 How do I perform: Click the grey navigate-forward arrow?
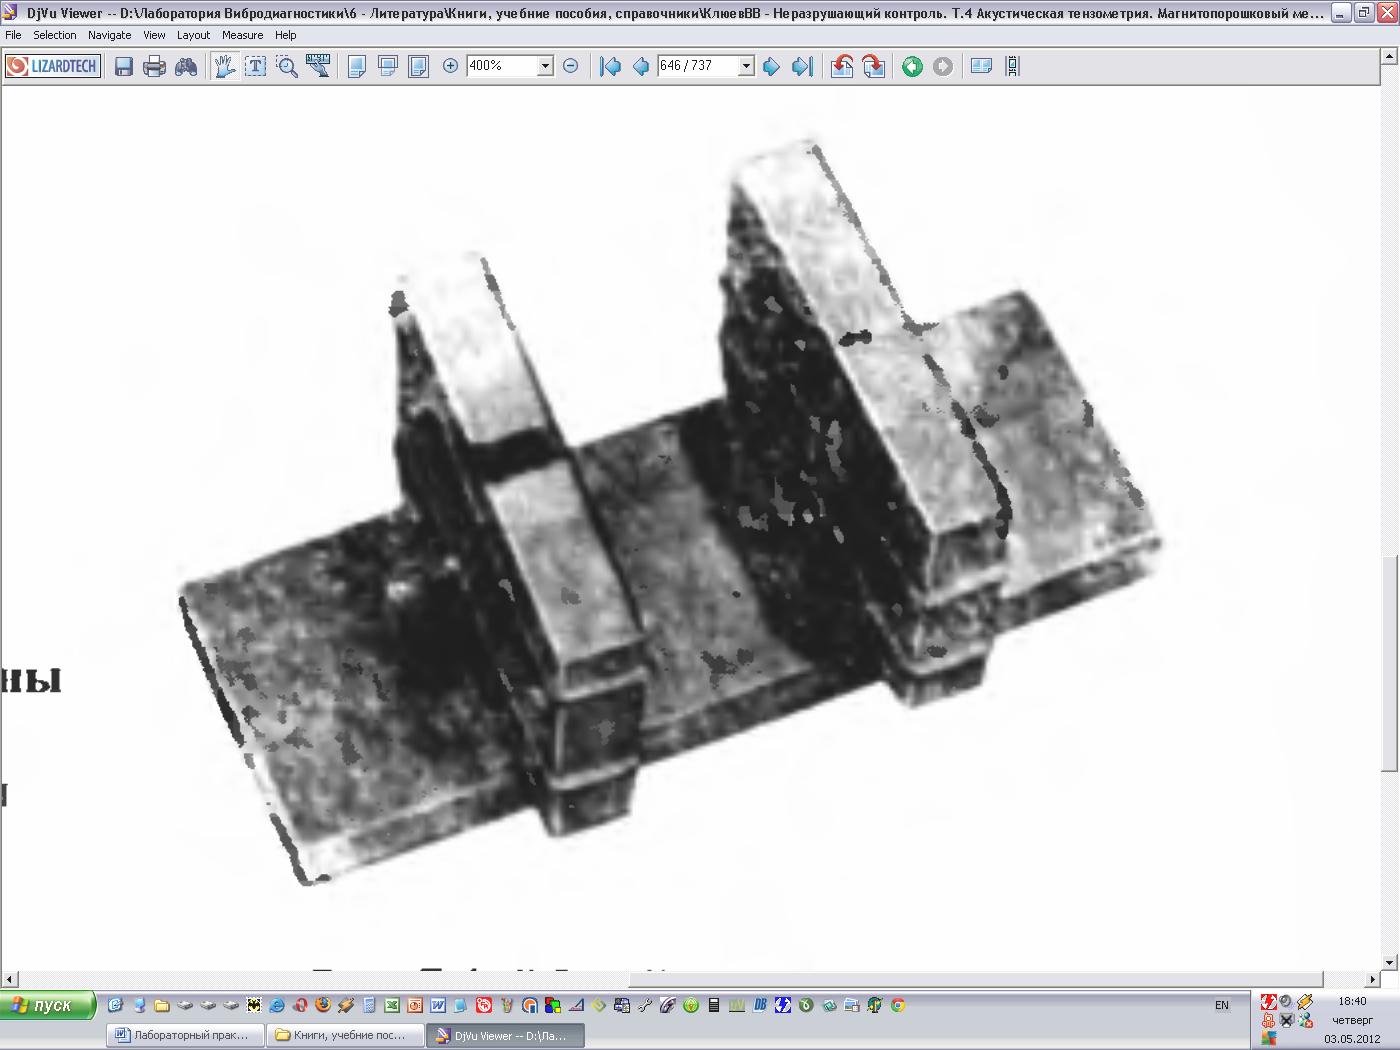[943, 66]
